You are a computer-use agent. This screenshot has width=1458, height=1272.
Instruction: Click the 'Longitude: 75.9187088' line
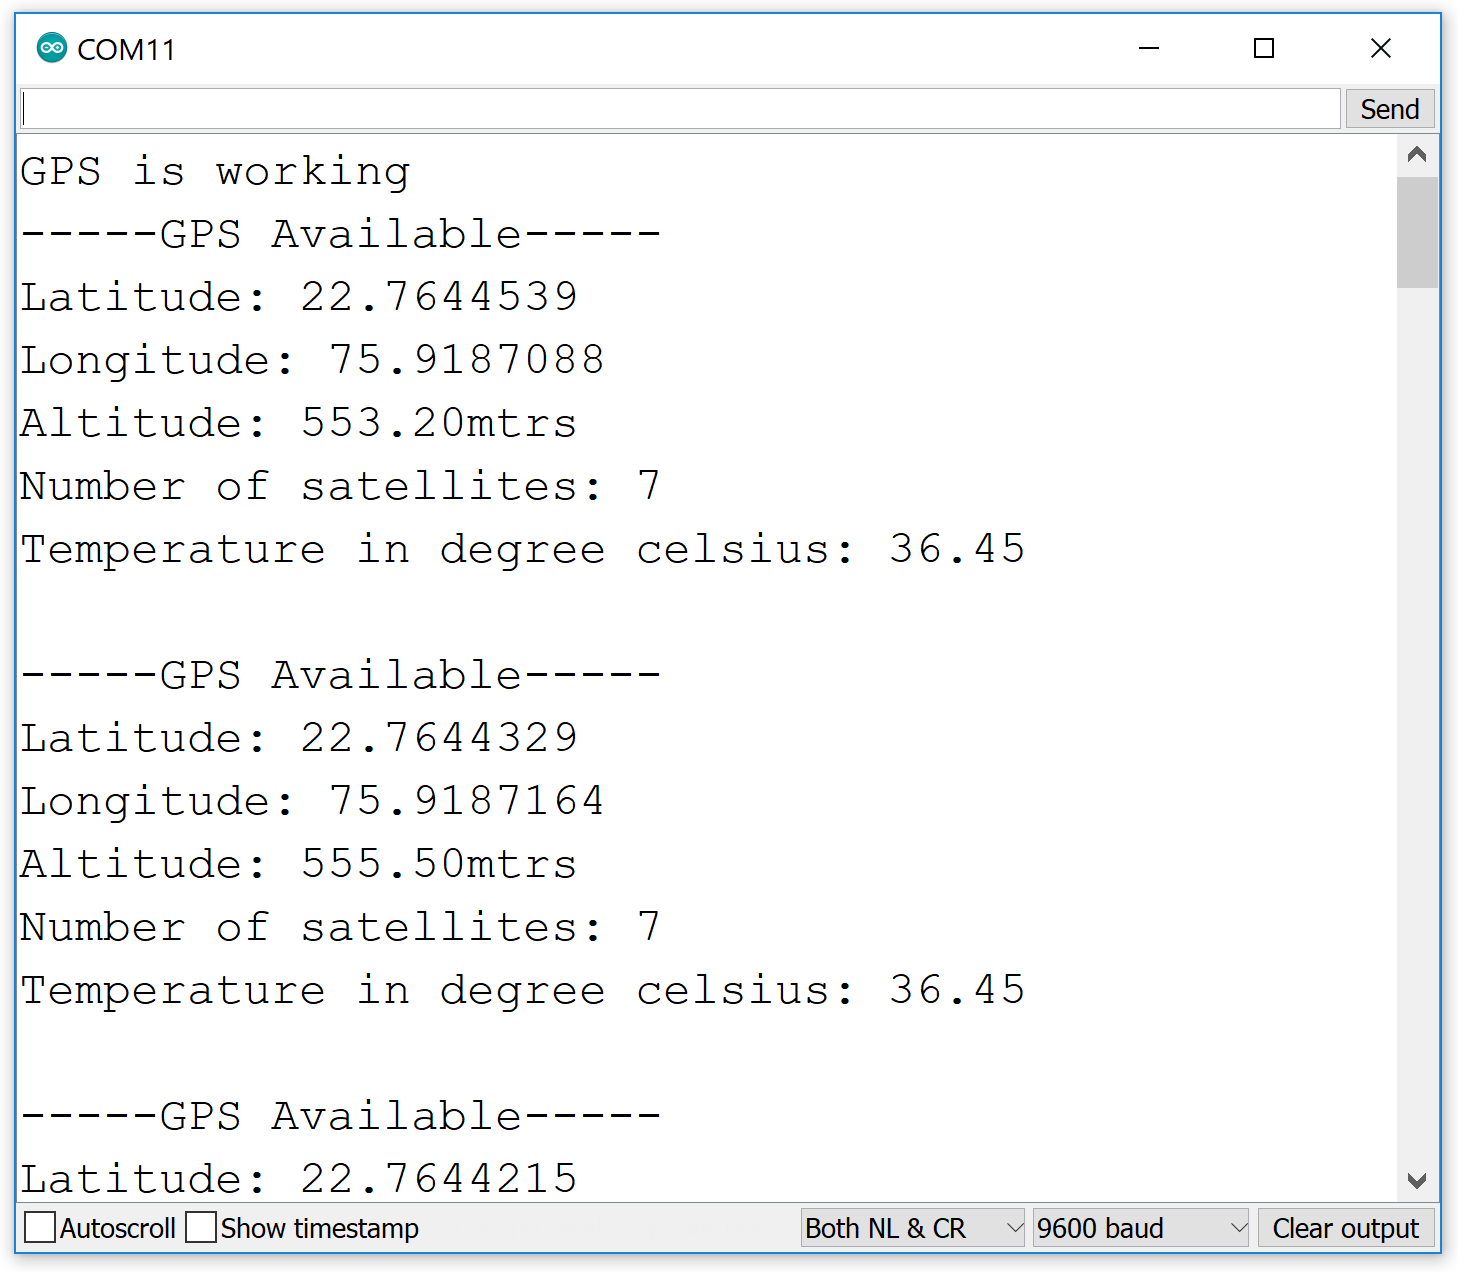tap(313, 360)
